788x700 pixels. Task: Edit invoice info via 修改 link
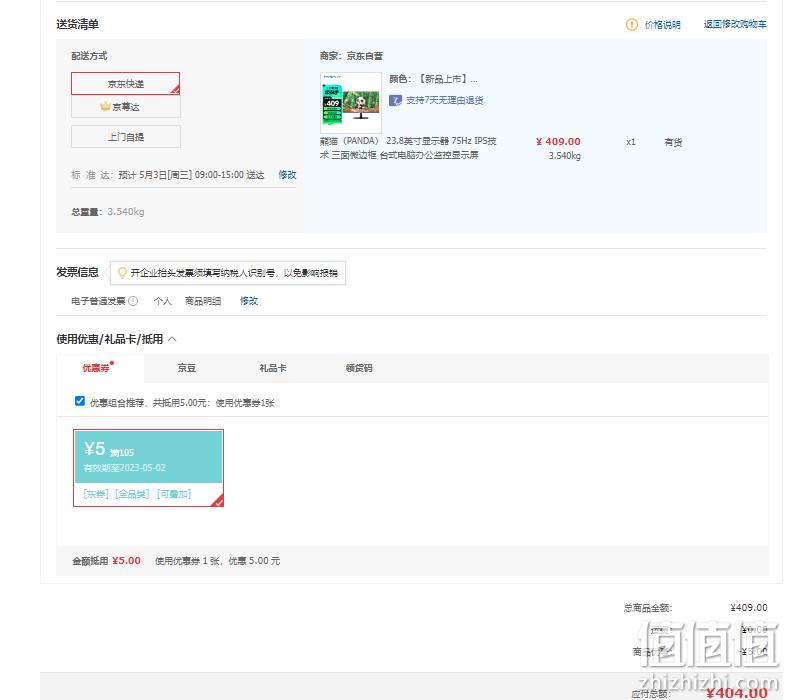click(x=249, y=301)
